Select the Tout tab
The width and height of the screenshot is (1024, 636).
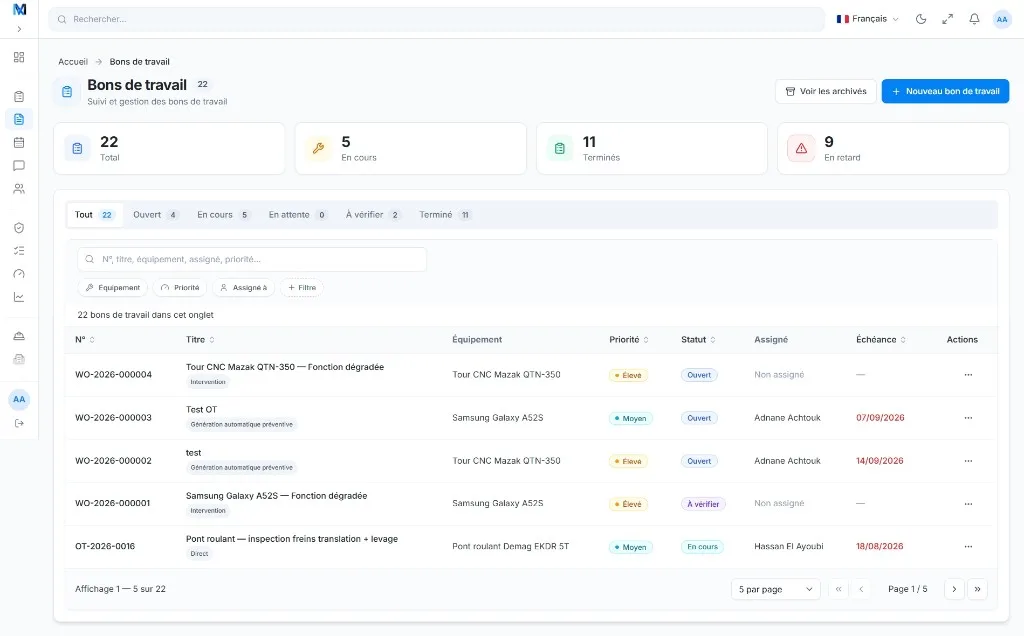tap(95, 215)
